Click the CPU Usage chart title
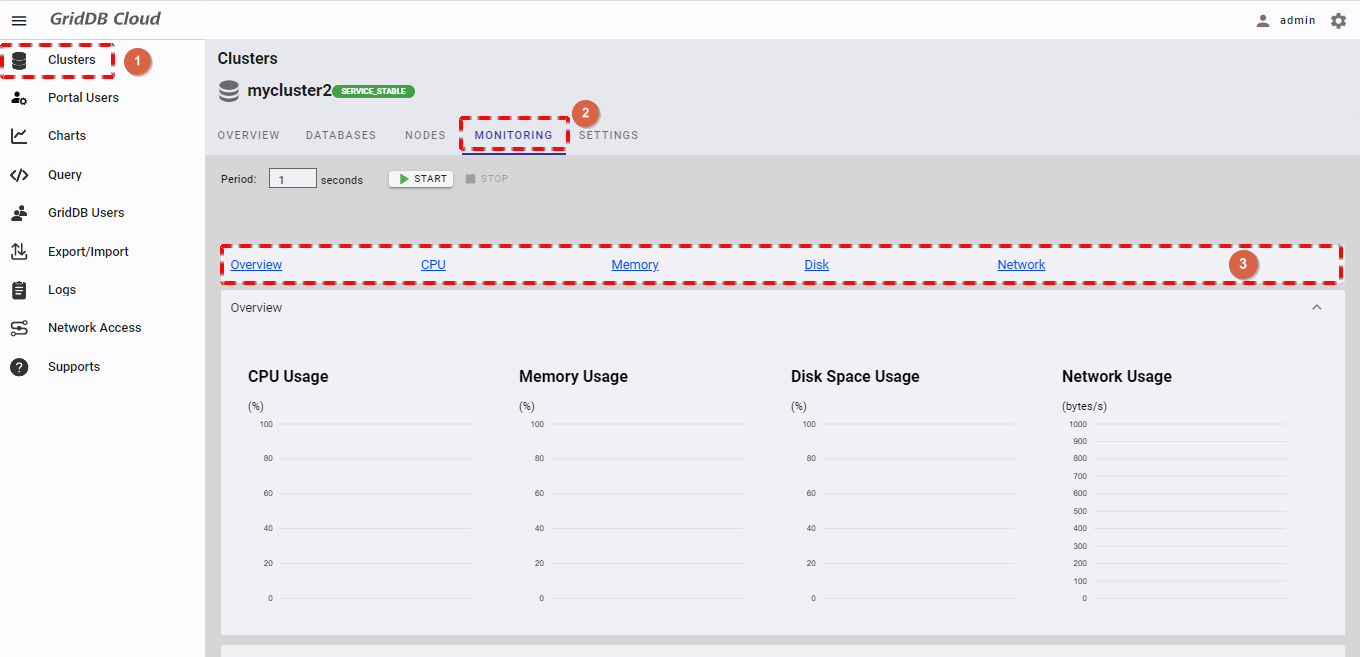1360x657 pixels. [x=288, y=377]
